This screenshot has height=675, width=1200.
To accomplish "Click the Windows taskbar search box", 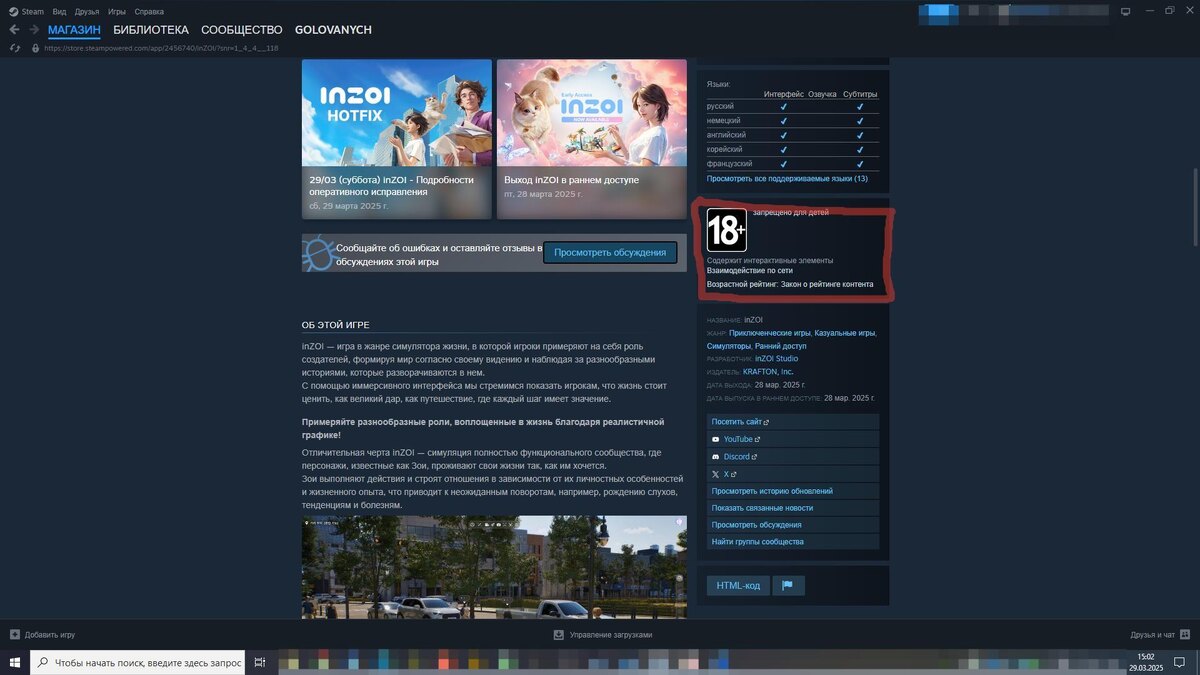I will 137,662.
